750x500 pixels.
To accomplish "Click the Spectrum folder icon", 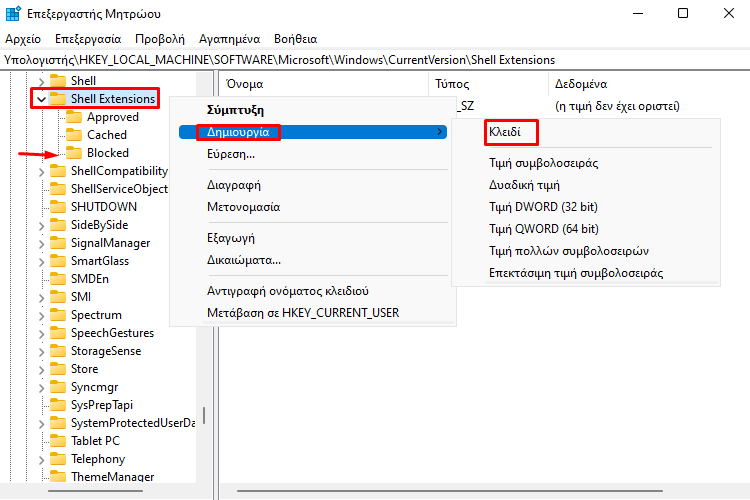I will click(58, 315).
